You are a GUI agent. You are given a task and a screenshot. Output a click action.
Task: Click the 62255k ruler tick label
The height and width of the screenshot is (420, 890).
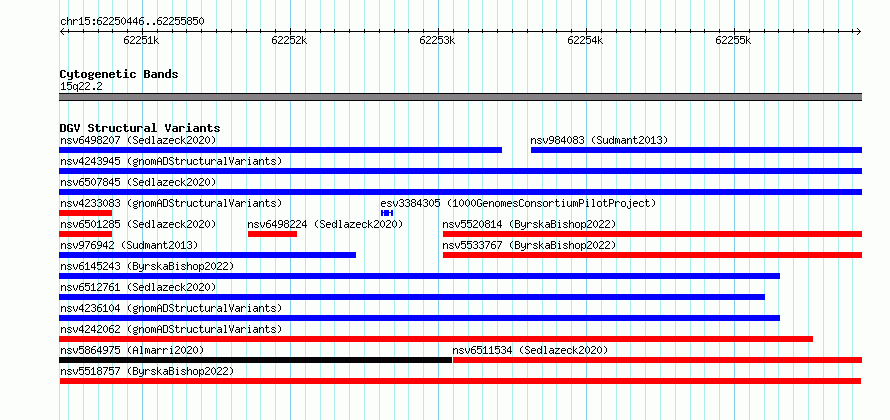tap(734, 40)
